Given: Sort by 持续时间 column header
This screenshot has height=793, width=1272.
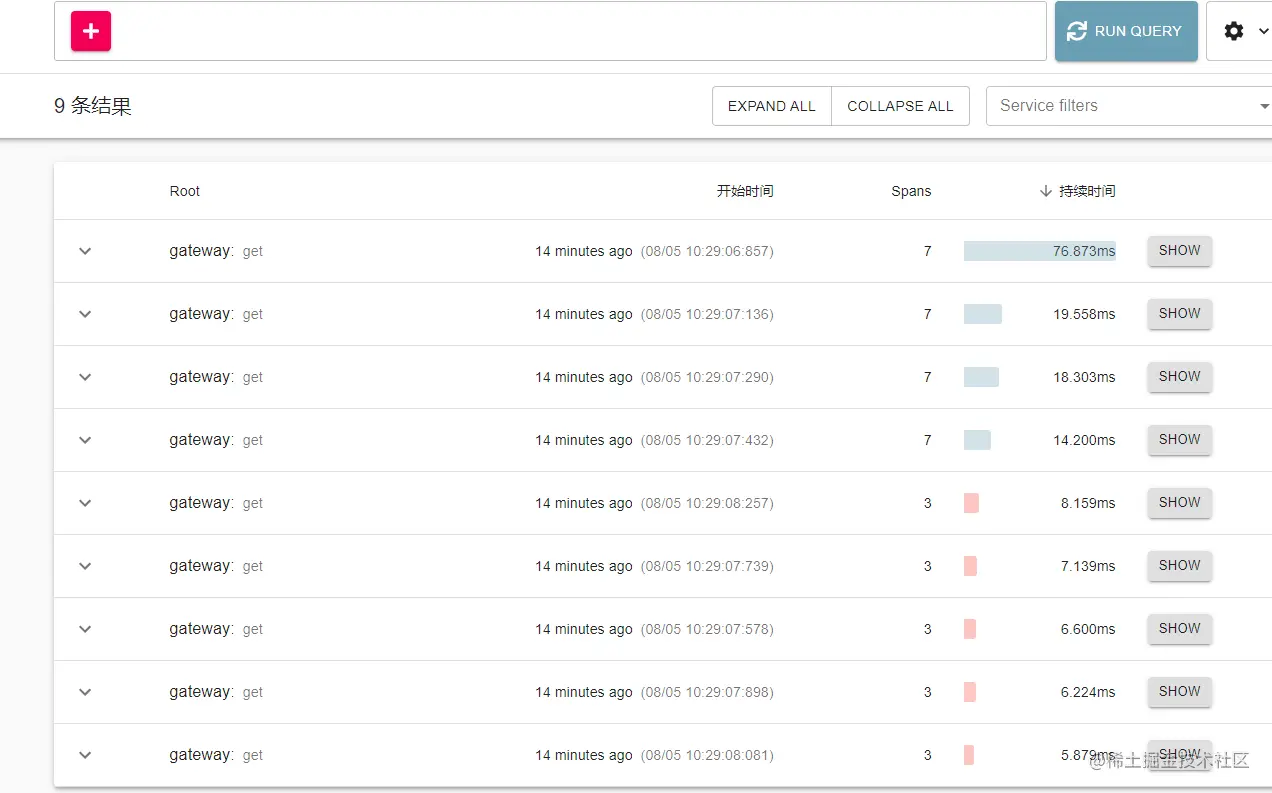Looking at the screenshot, I should coord(1078,191).
